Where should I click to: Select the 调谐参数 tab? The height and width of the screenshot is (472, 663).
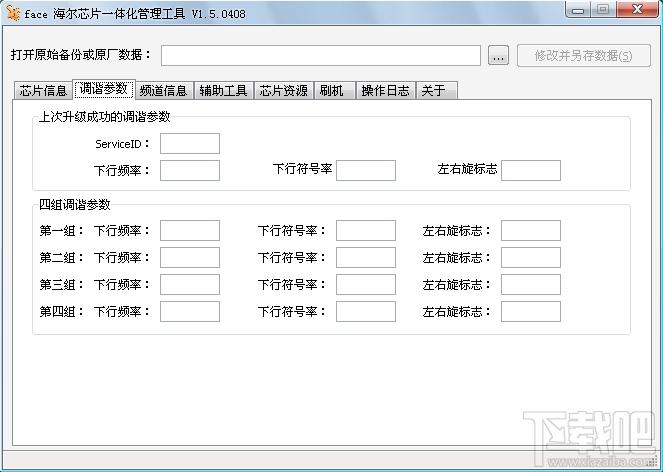click(x=104, y=89)
